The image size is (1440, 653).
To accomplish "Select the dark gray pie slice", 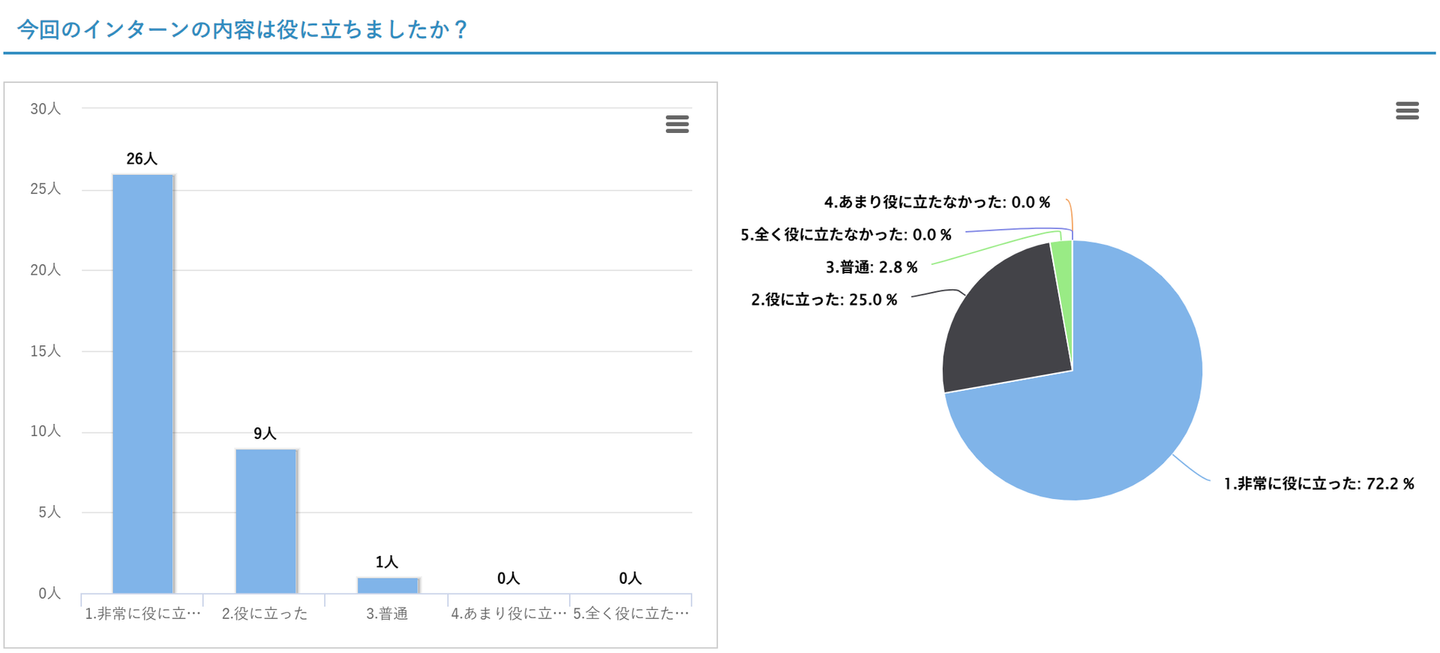I will pos(1005,320).
